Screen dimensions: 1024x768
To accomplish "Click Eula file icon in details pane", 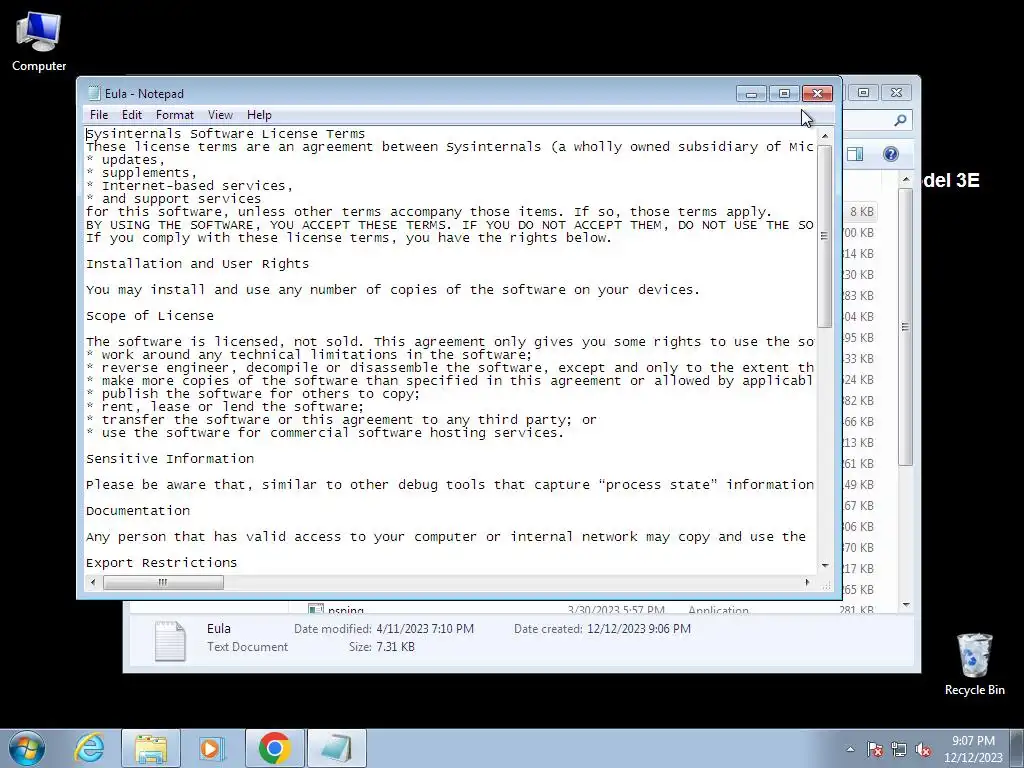I will (170, 641).
